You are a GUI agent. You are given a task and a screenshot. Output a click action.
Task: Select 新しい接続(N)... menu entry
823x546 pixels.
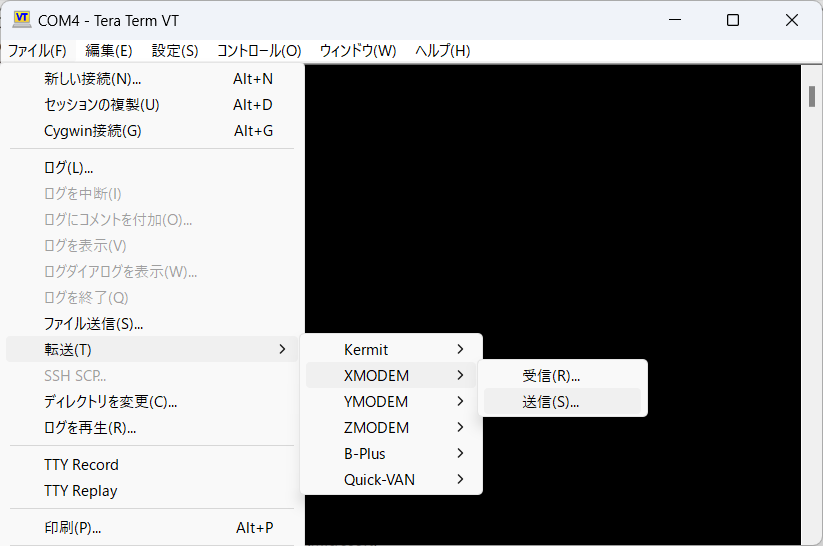point(152,79)
